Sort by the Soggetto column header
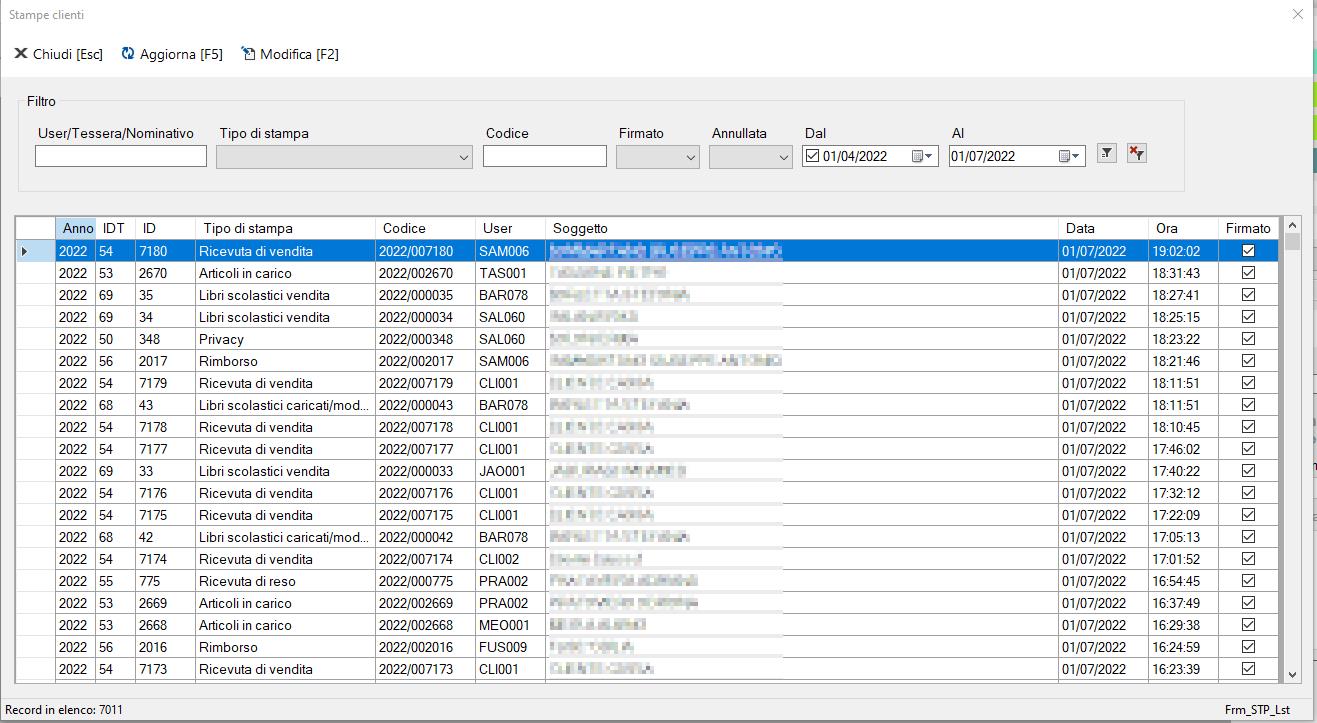 (802, 228)
